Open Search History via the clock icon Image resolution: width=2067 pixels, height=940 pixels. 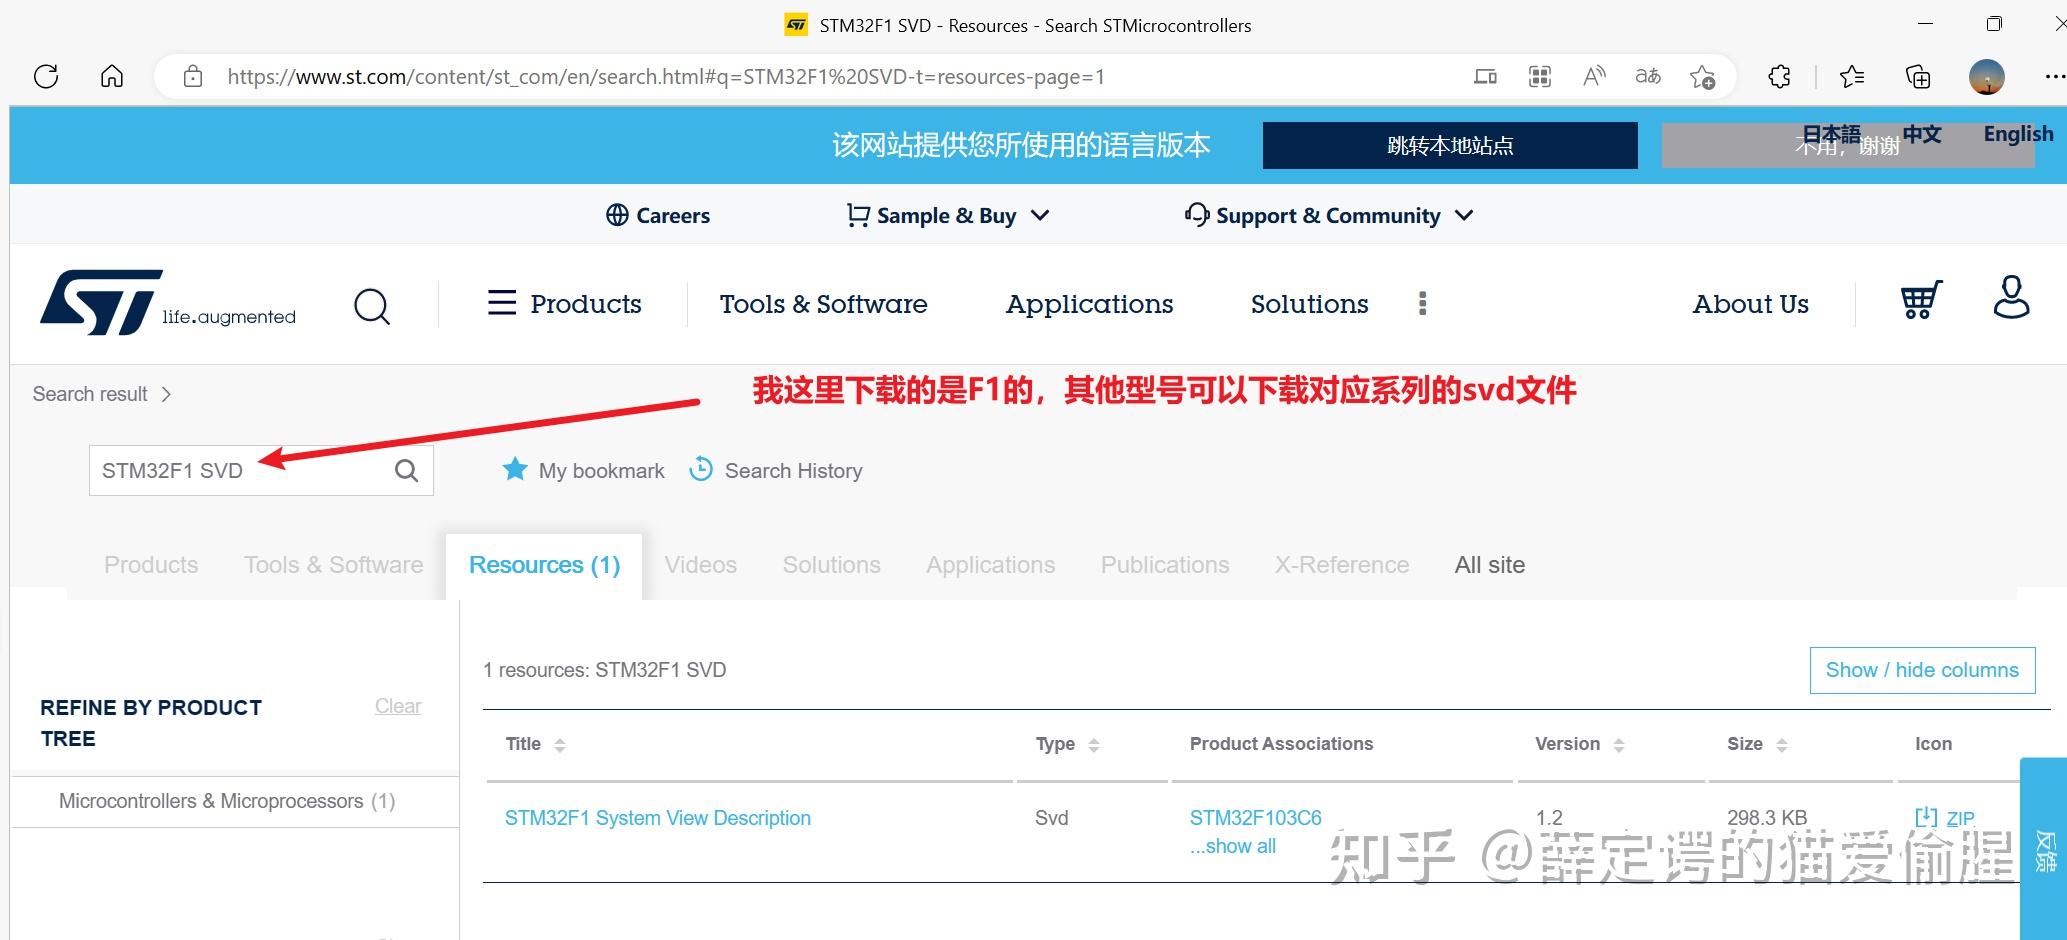coord(700,469)
